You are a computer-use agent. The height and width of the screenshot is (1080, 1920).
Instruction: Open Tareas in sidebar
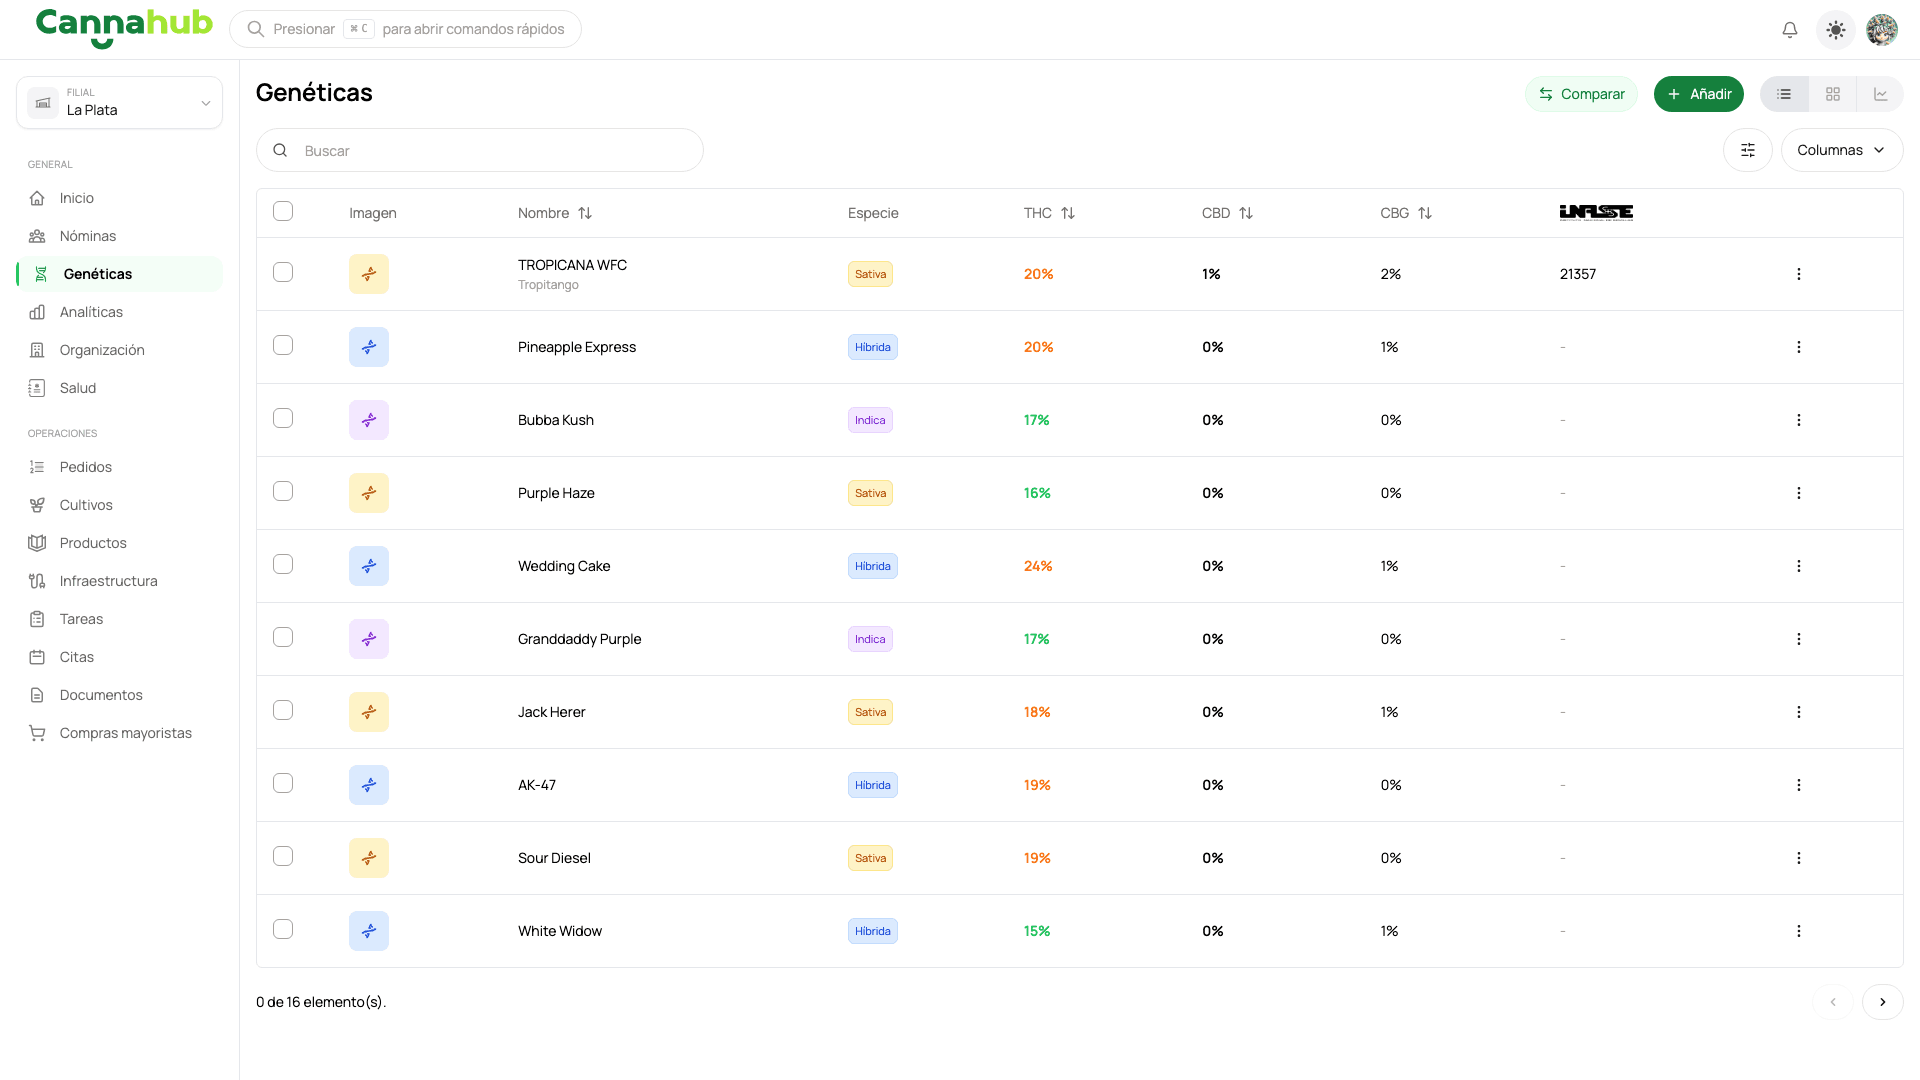point(119,619)
